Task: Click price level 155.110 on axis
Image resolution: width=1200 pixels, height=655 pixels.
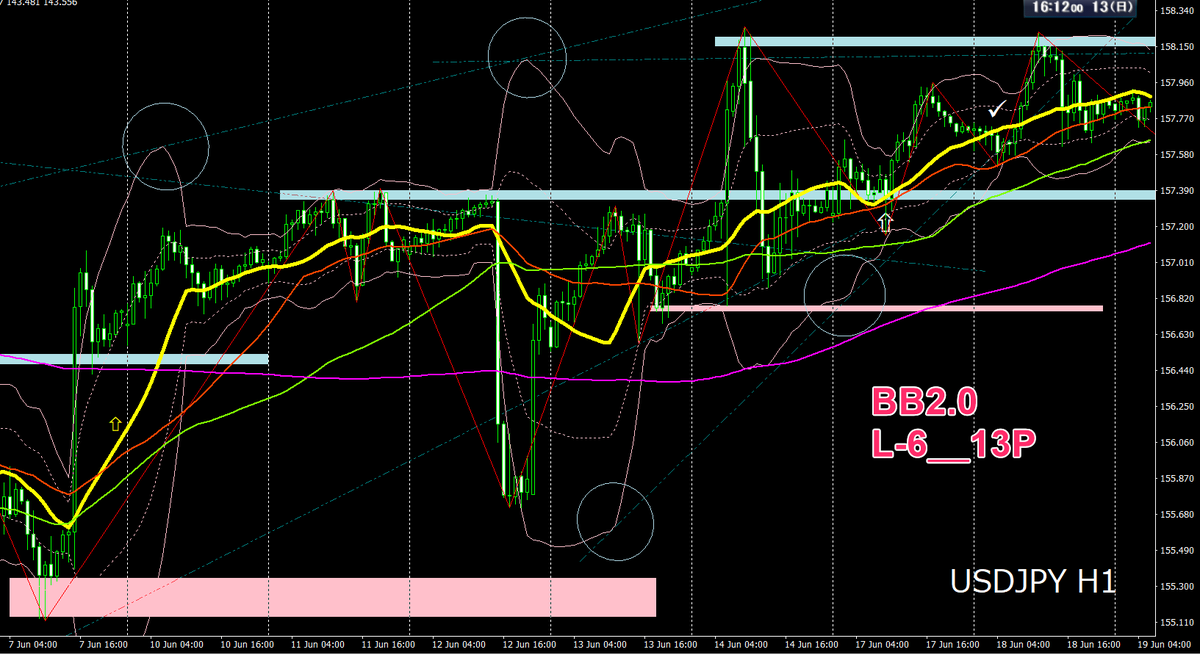Action: pyautogui.click(x=1178, y=623)
